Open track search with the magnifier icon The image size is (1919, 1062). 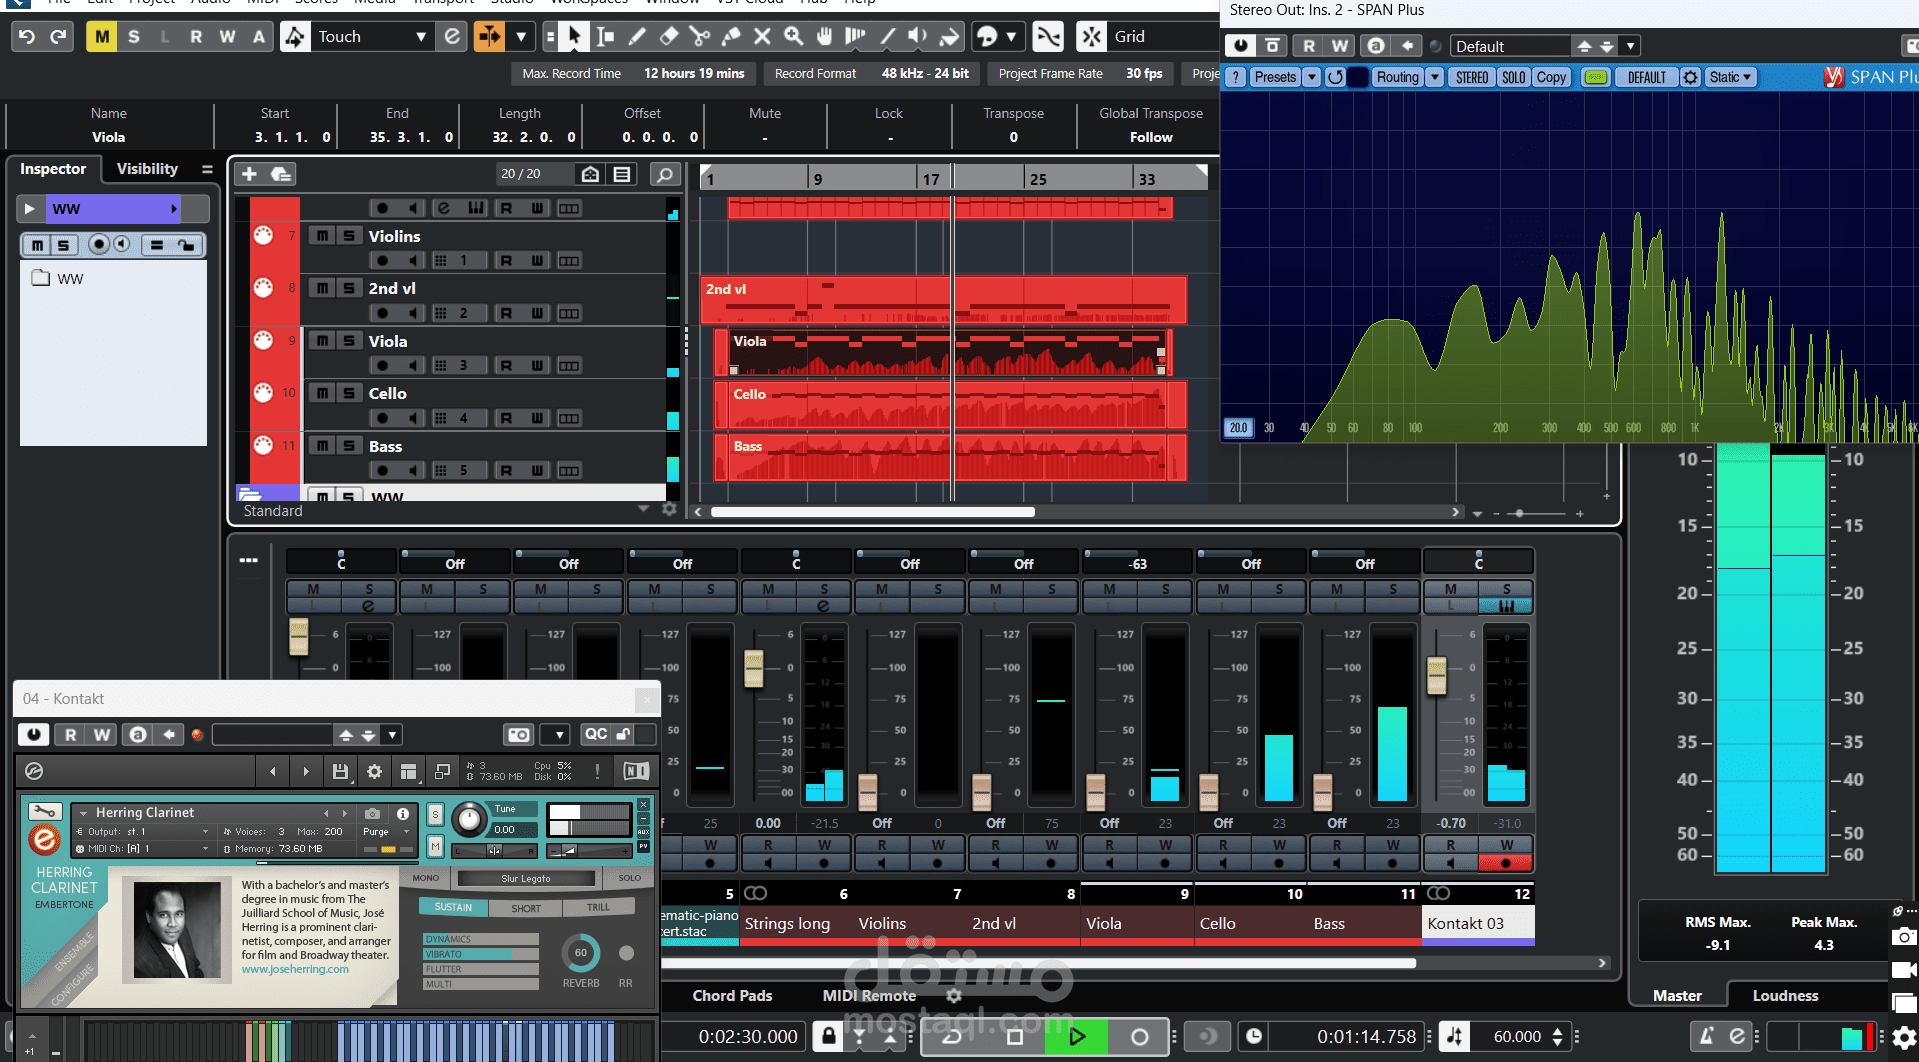664,174
